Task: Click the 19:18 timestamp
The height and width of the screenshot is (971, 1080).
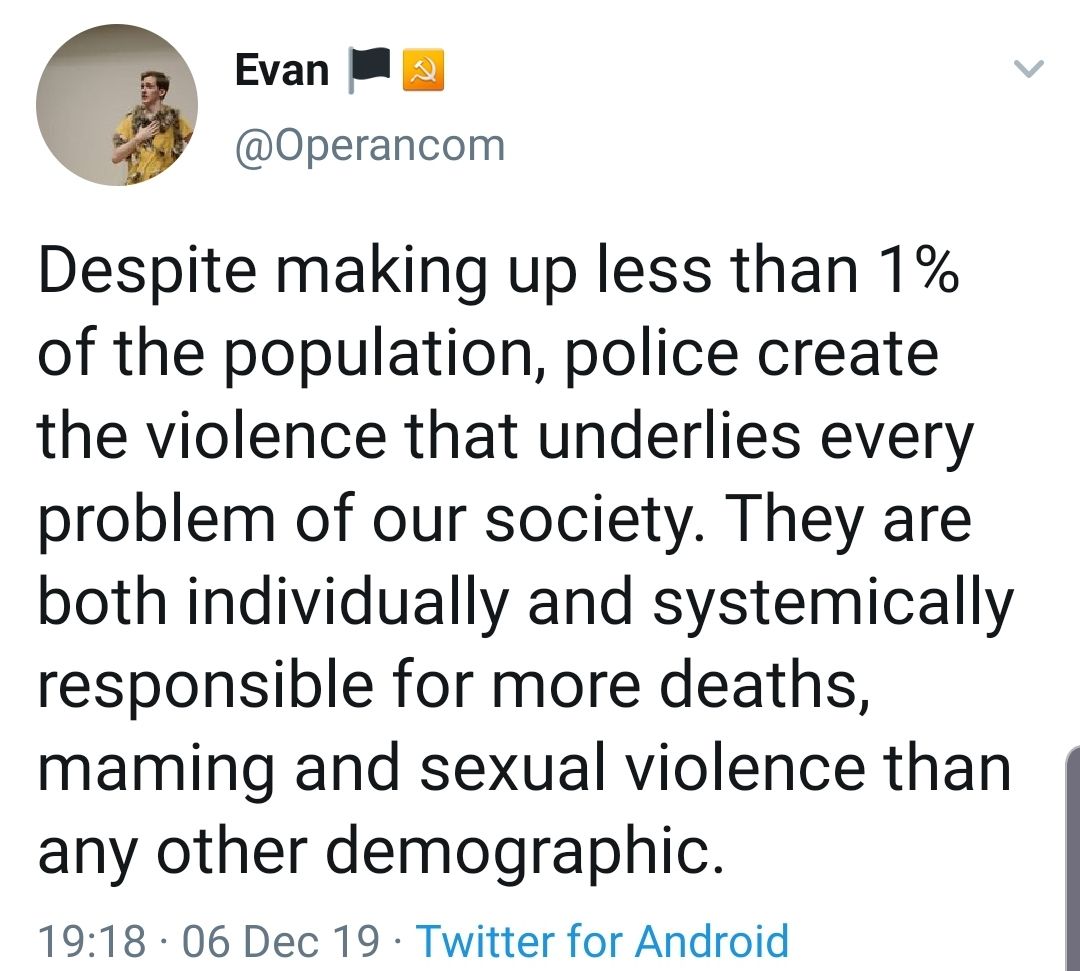Action: click(92, 941)
